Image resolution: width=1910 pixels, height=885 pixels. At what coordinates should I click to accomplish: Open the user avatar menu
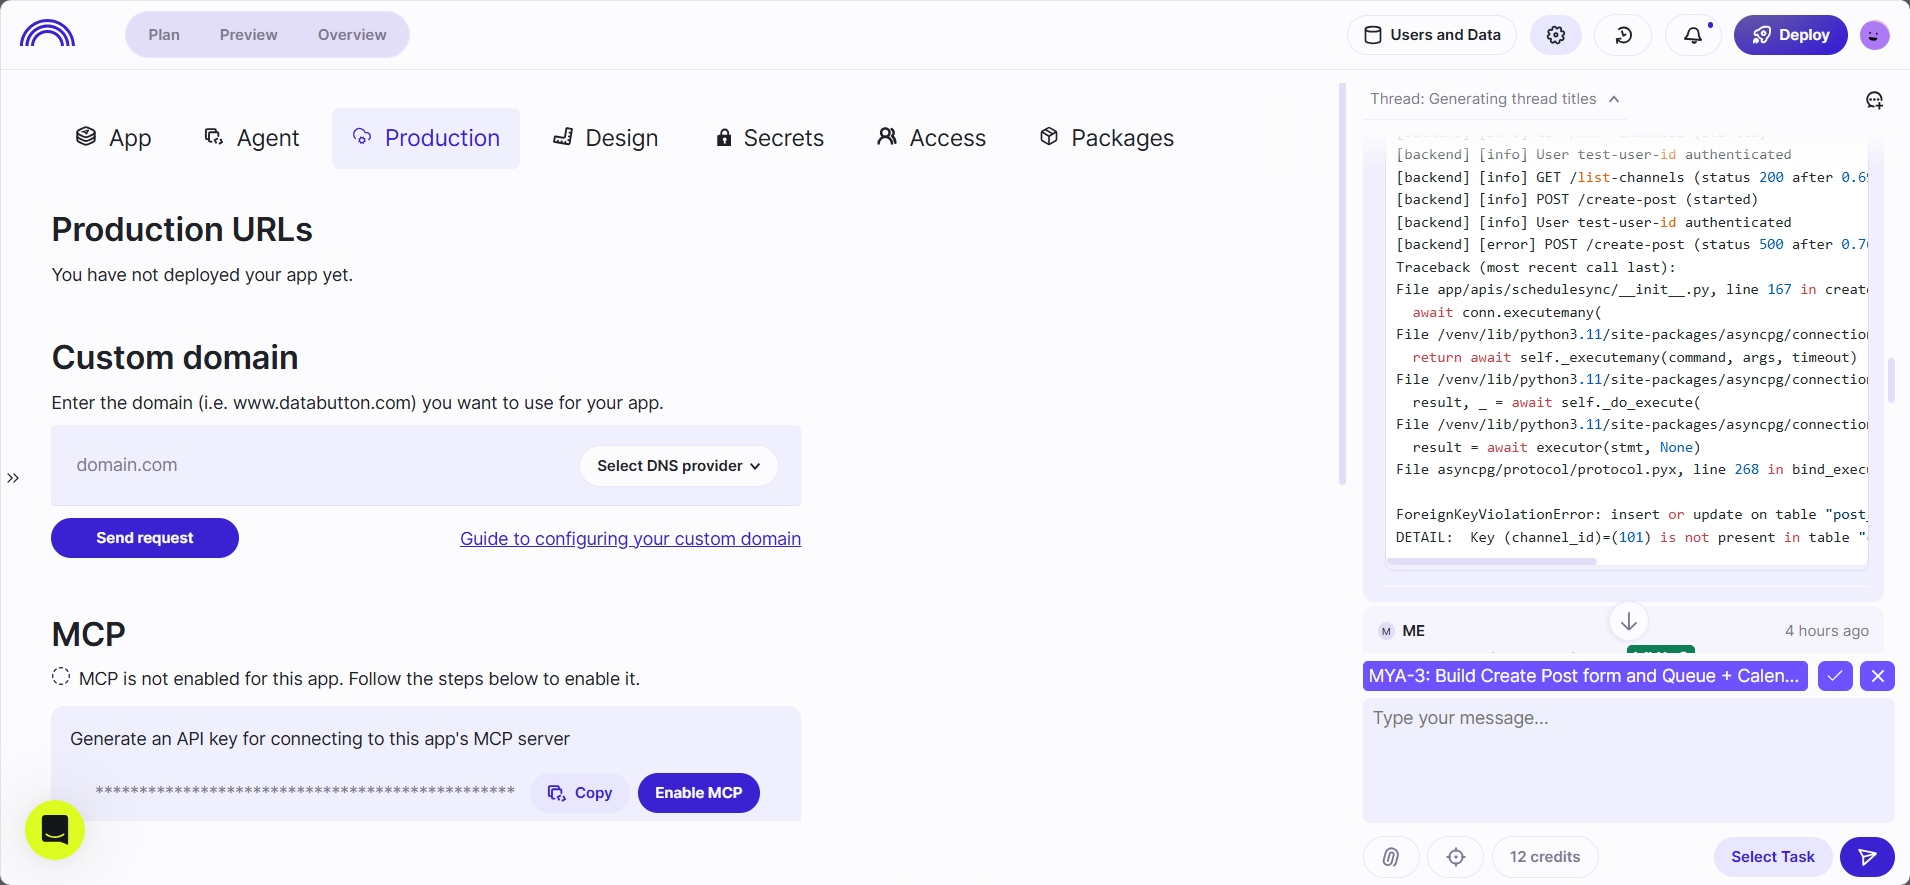1875,35
